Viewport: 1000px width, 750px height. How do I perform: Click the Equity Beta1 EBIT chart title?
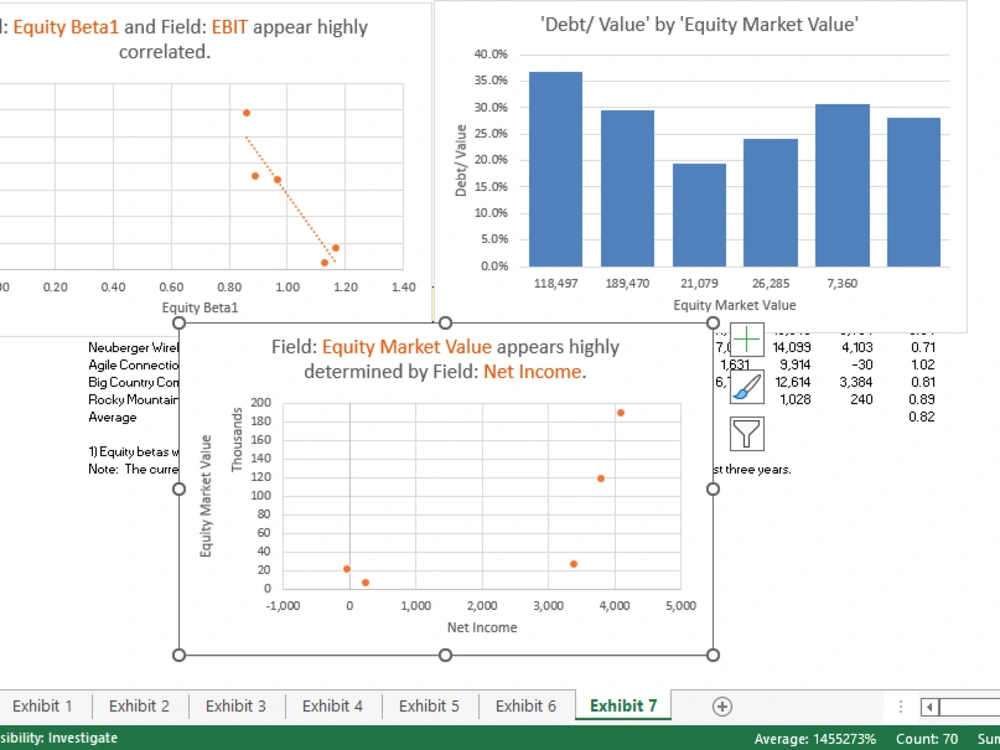tap(184, 39)
